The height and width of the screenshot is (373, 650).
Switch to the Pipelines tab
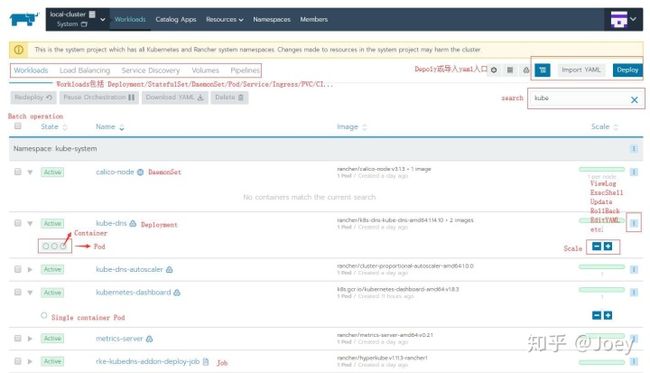[x=245, y=70]
